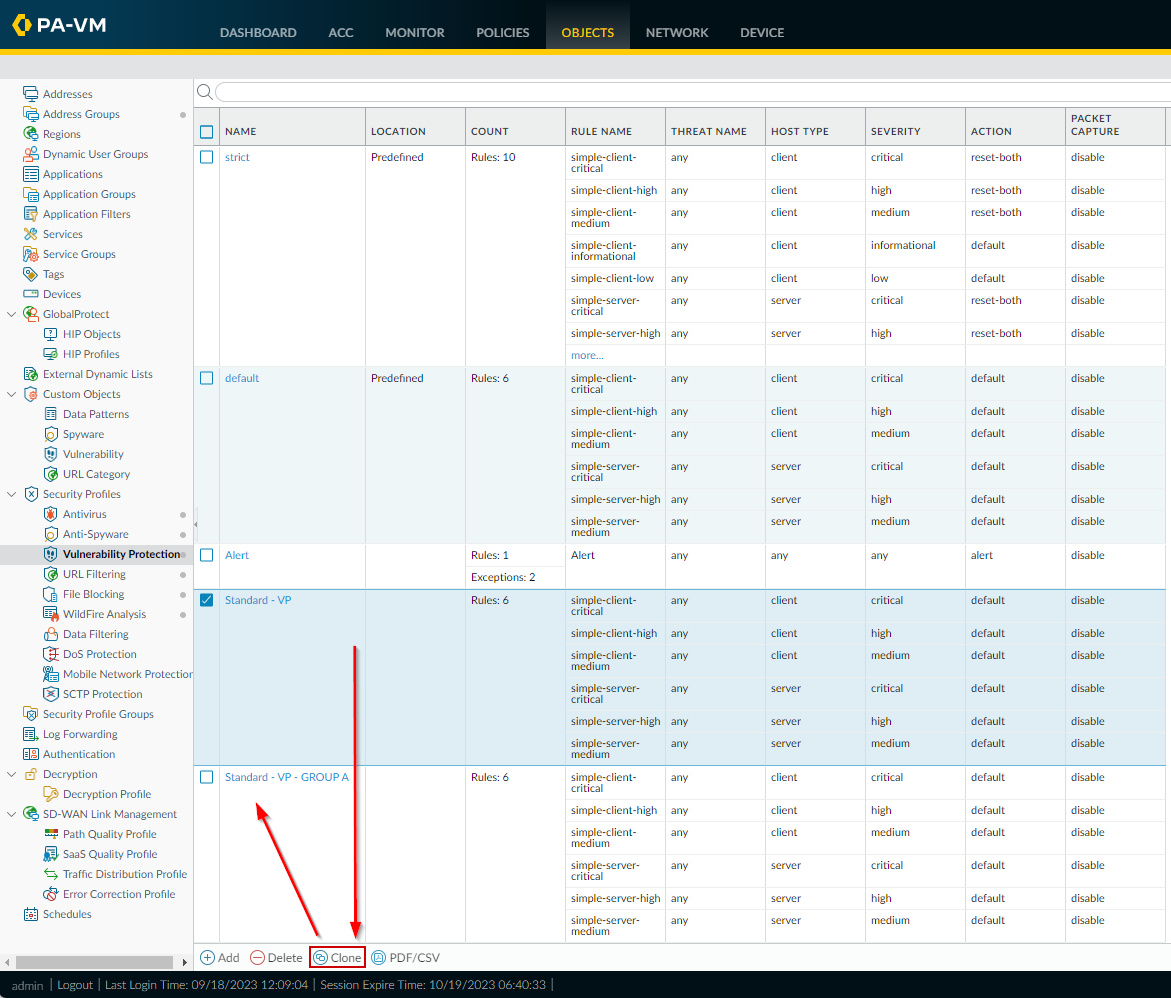Open the MONITOR tab

coord(414,32)
